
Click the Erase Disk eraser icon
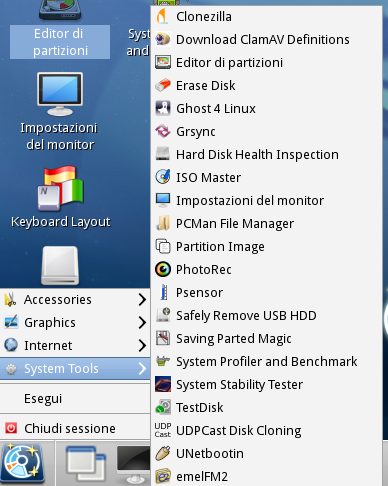163,85
